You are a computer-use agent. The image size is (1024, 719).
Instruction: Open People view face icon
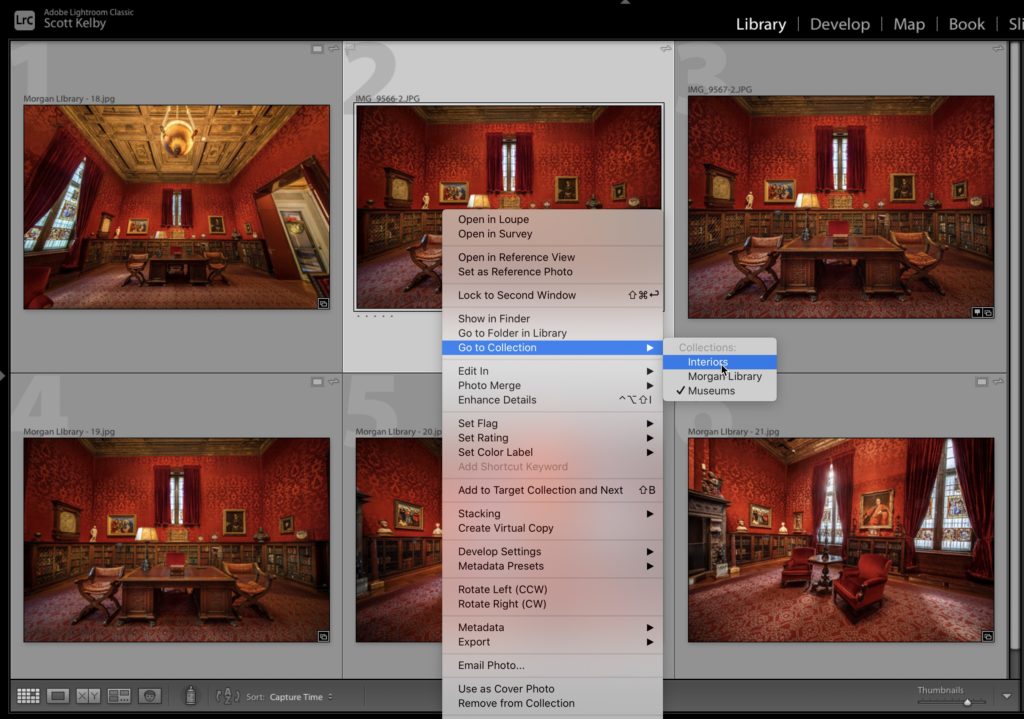point(150,696)
